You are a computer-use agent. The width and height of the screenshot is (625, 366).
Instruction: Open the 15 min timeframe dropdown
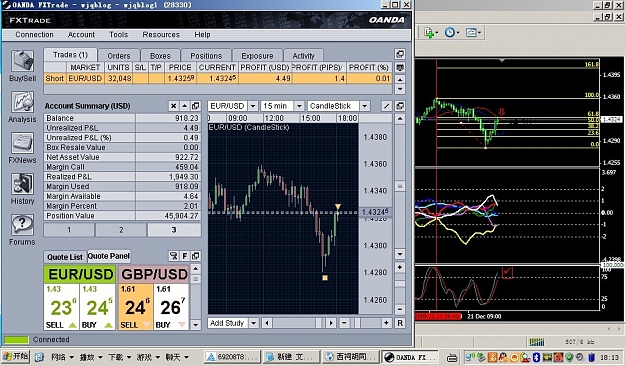pos(299,106)
